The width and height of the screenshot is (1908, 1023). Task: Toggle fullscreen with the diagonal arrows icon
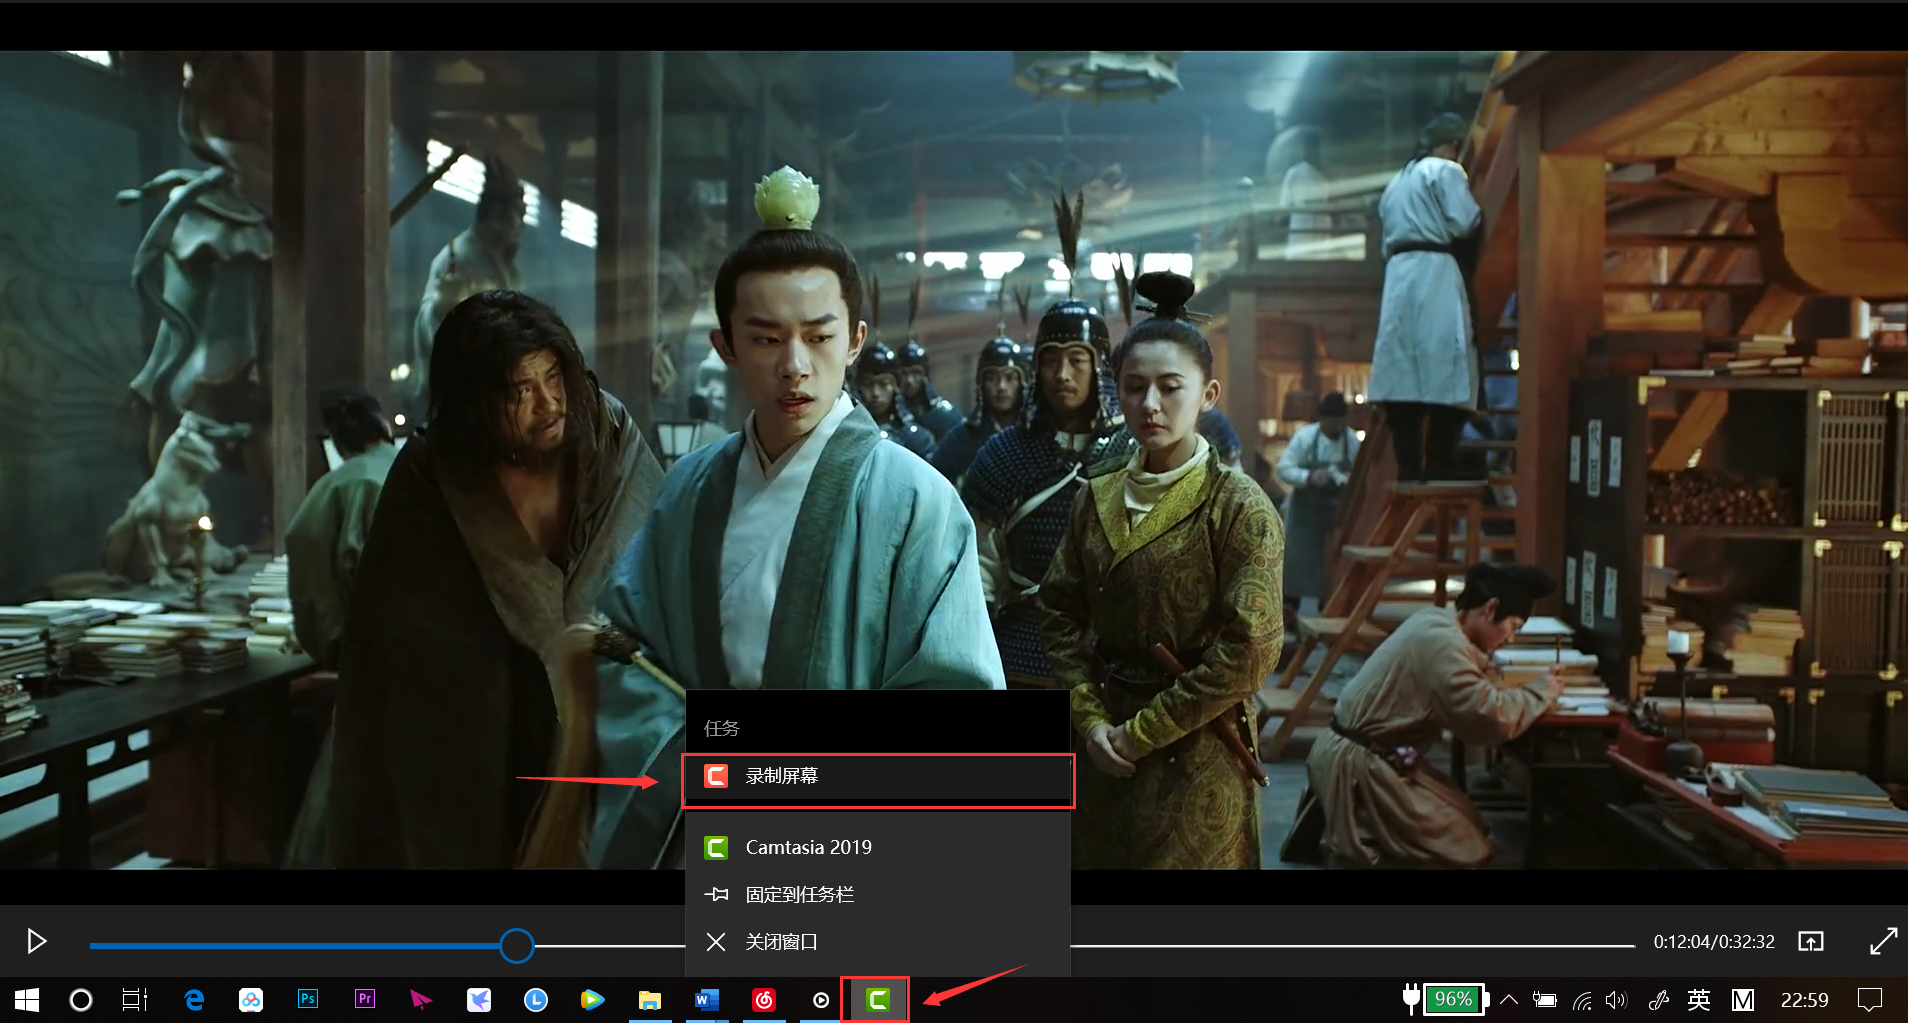[x=1883, y=941]
